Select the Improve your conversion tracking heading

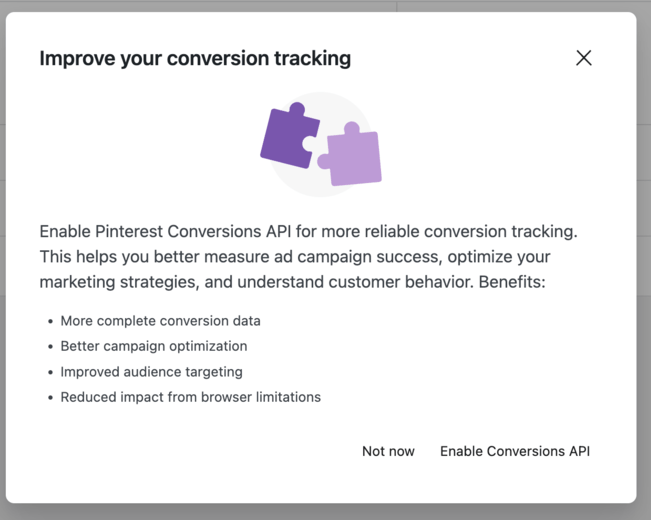click(195, 58)
